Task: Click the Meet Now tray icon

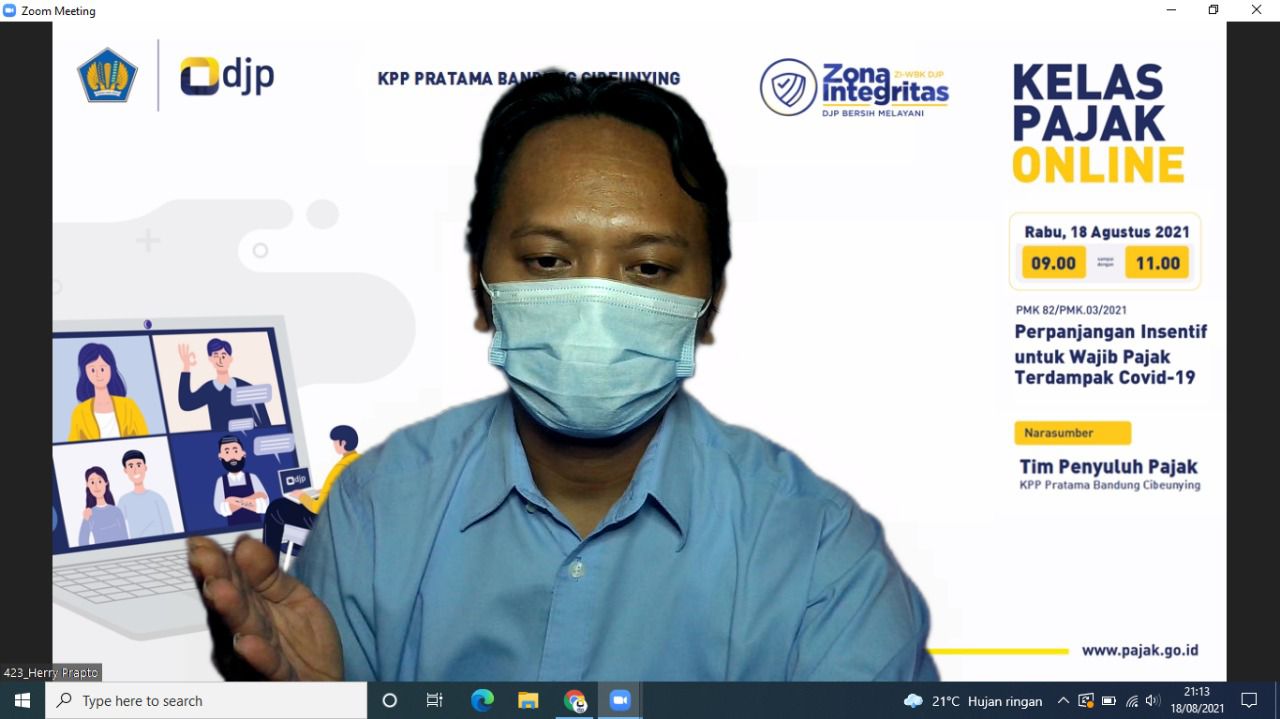Action: [1085, 701]
